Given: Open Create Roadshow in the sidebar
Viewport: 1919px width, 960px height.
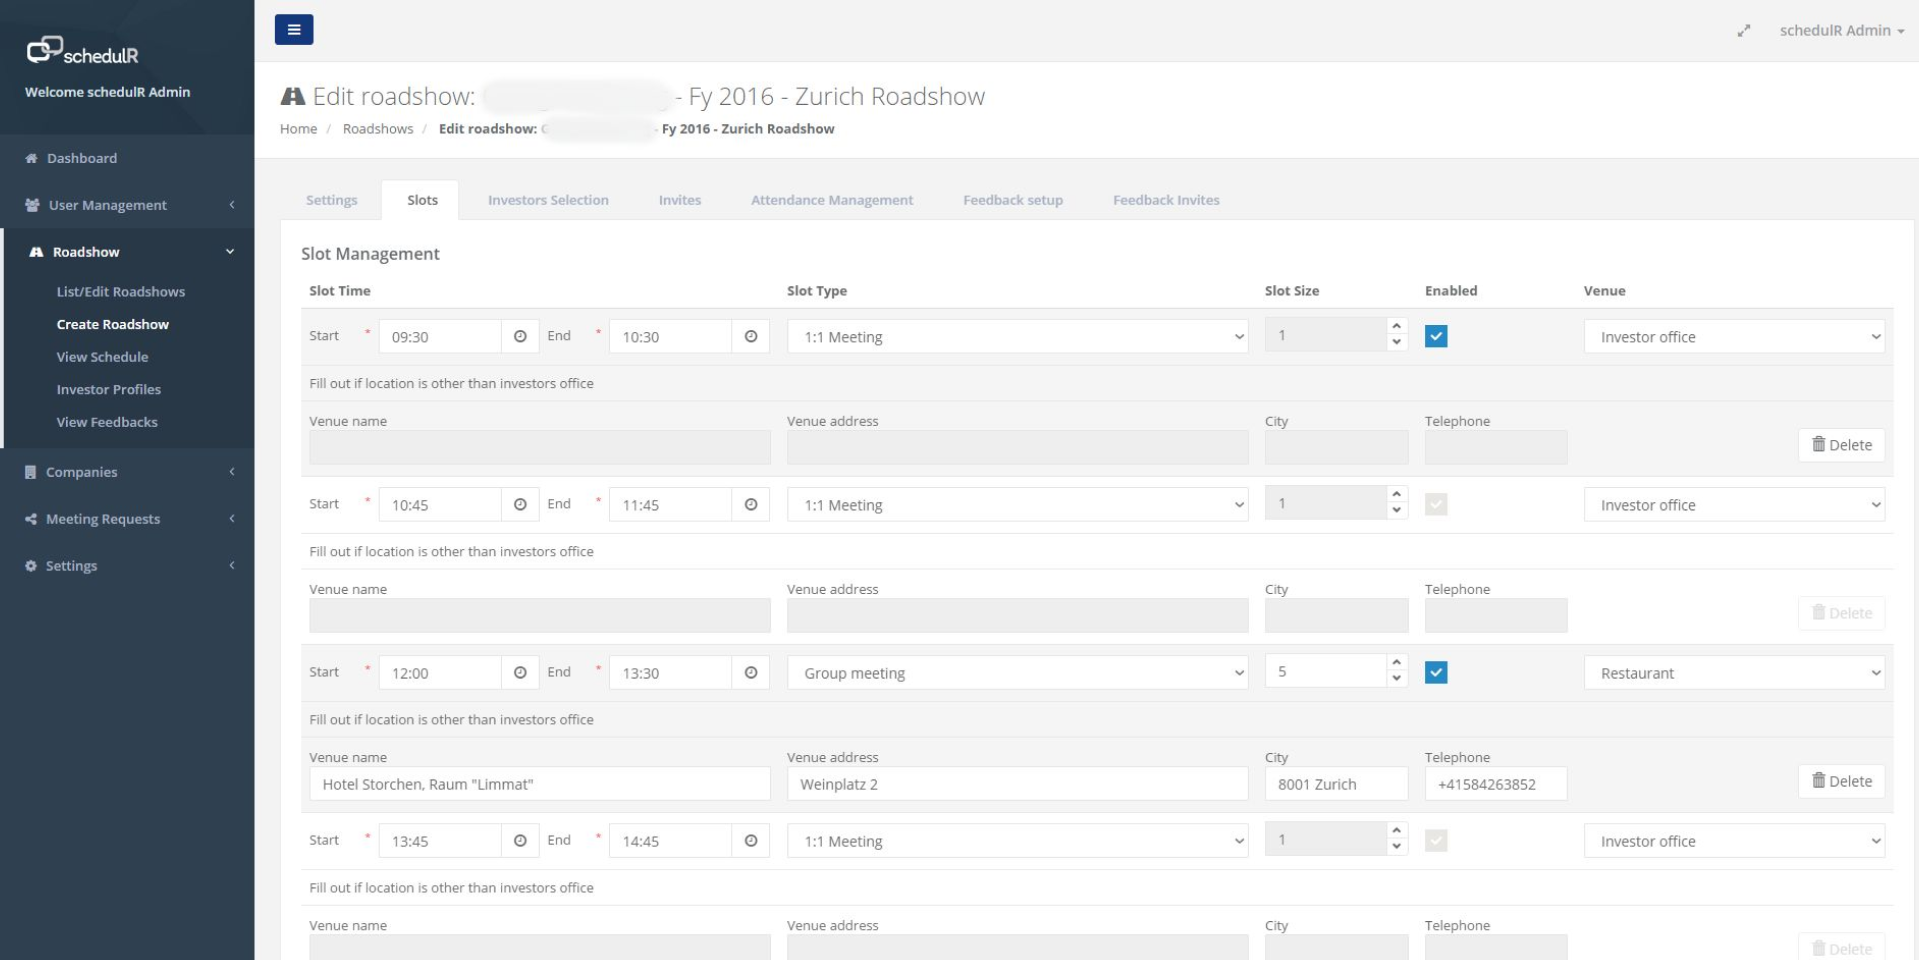Looking at the screenshot, I should point(113,323).
